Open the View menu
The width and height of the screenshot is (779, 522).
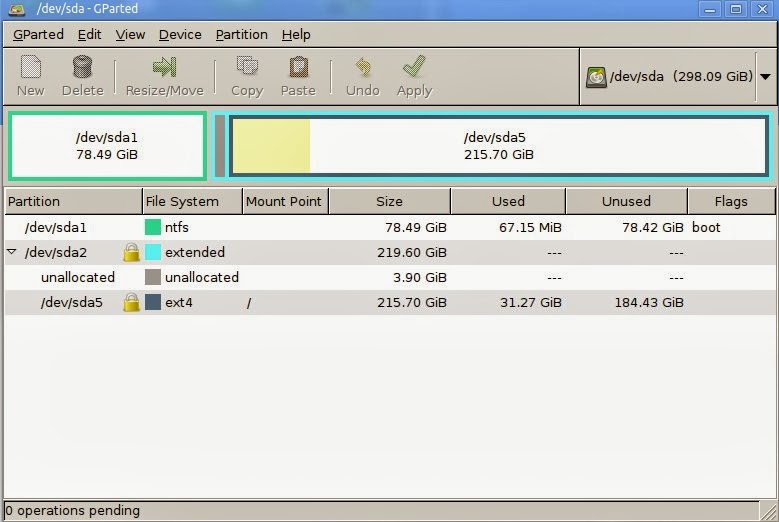coord(130,34)
